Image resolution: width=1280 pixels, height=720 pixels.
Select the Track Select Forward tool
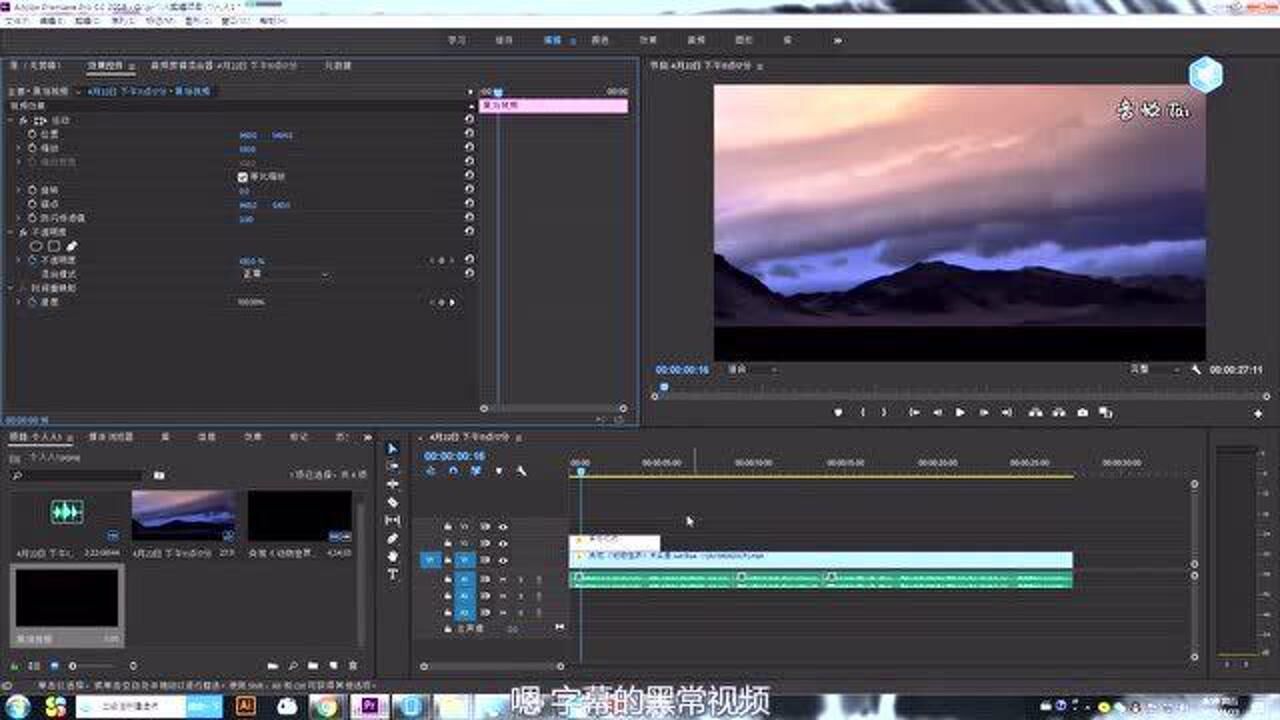(x=392, y=467)
